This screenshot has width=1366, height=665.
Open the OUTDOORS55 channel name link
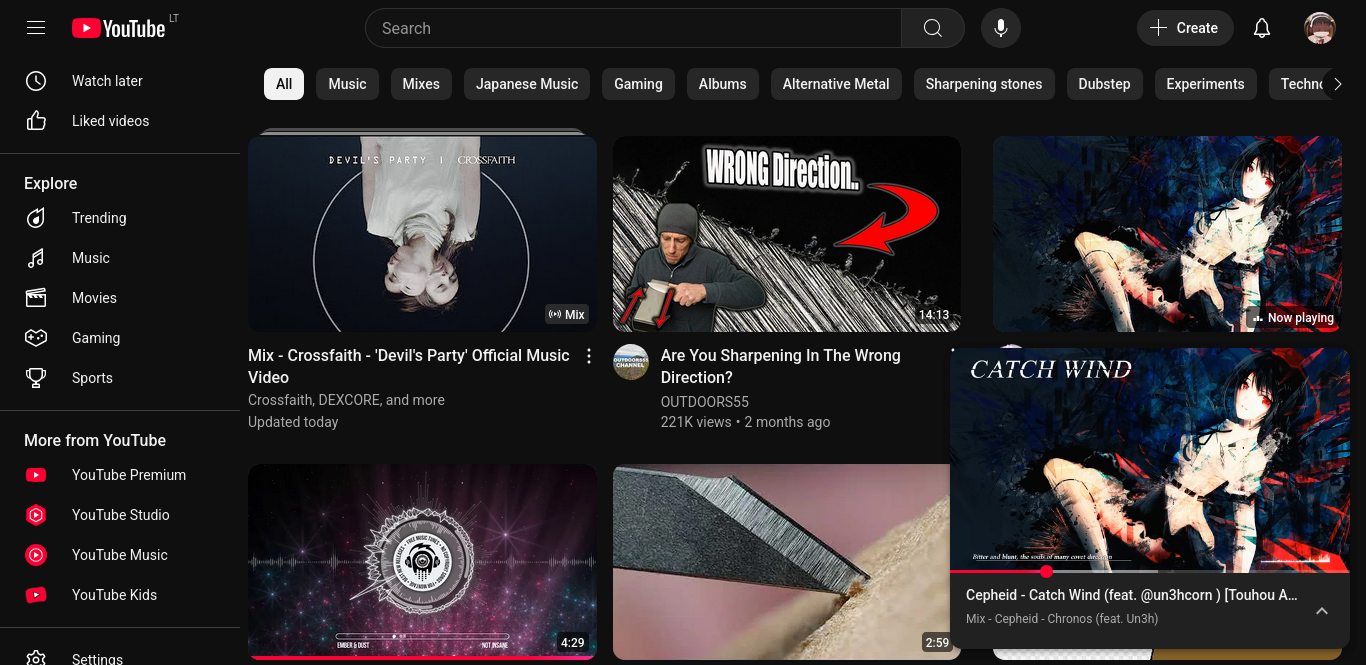click(705, 402)
